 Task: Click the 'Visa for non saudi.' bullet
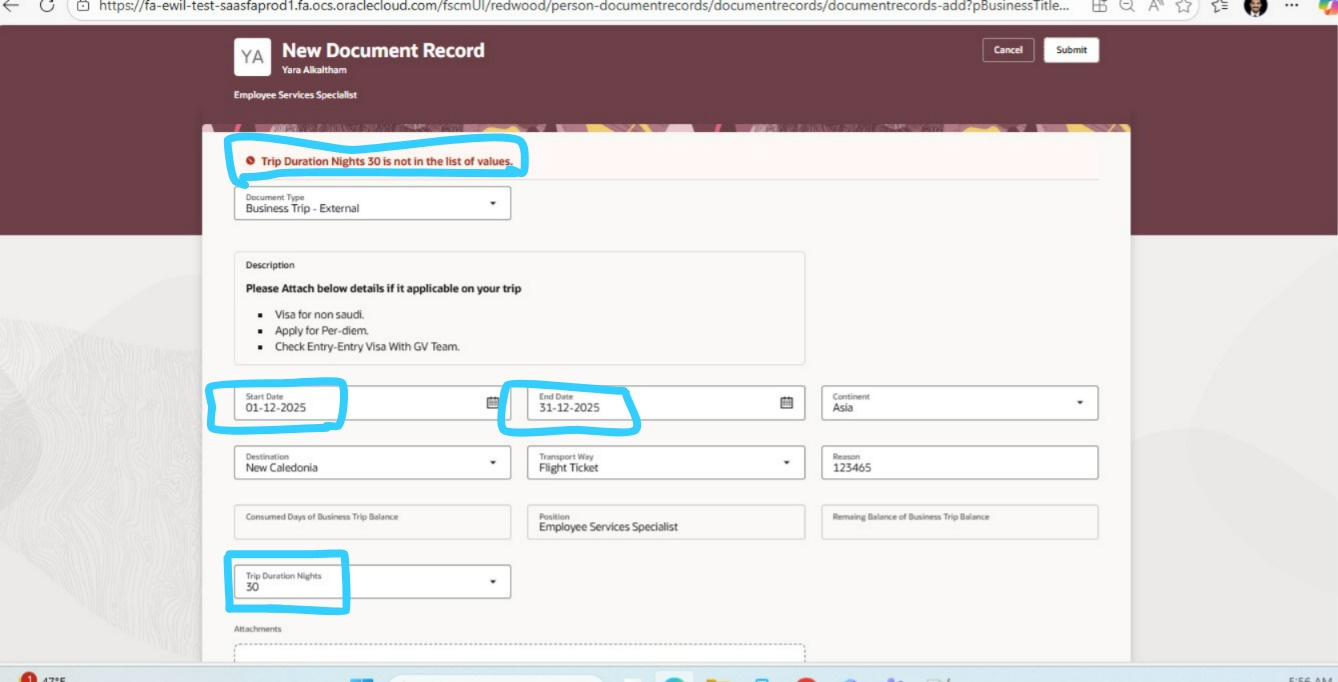(x=319, y=314)
